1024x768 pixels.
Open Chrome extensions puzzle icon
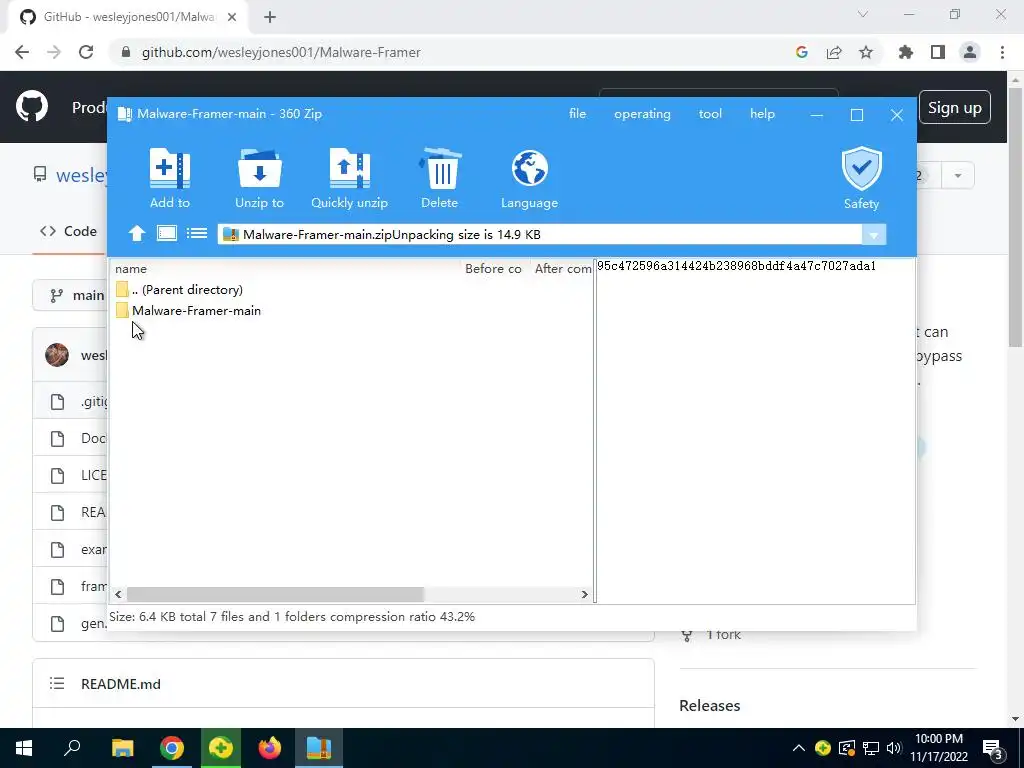click(x=905, y=52)
